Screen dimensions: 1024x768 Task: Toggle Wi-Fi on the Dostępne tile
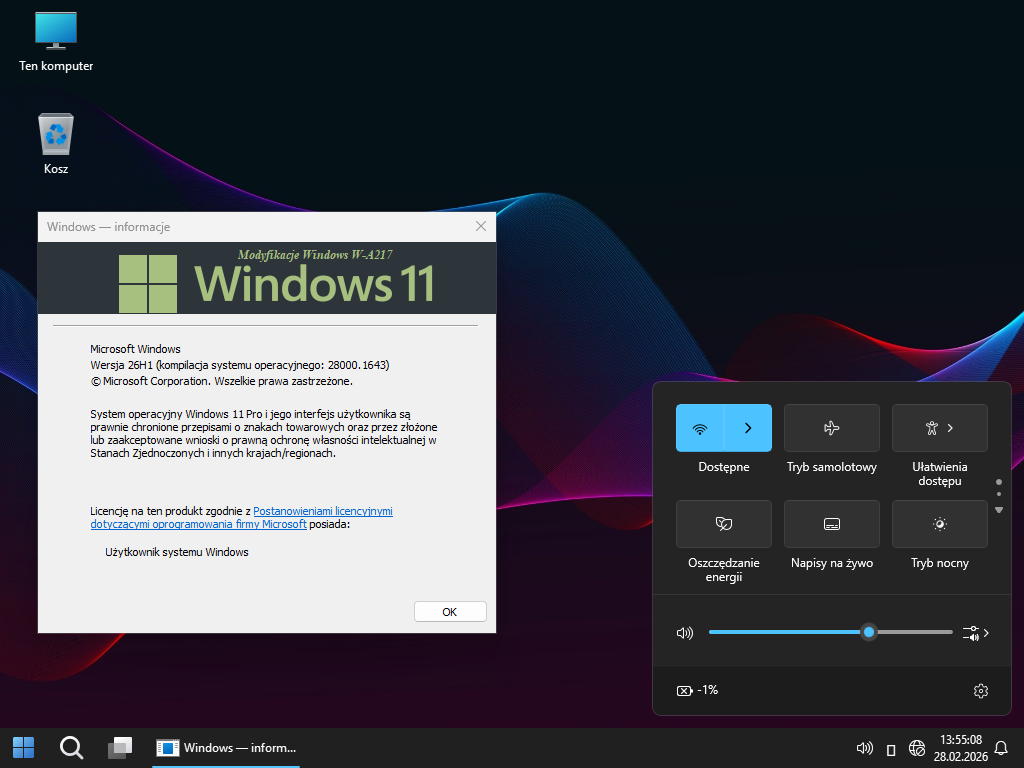click(x=700, y=428)
